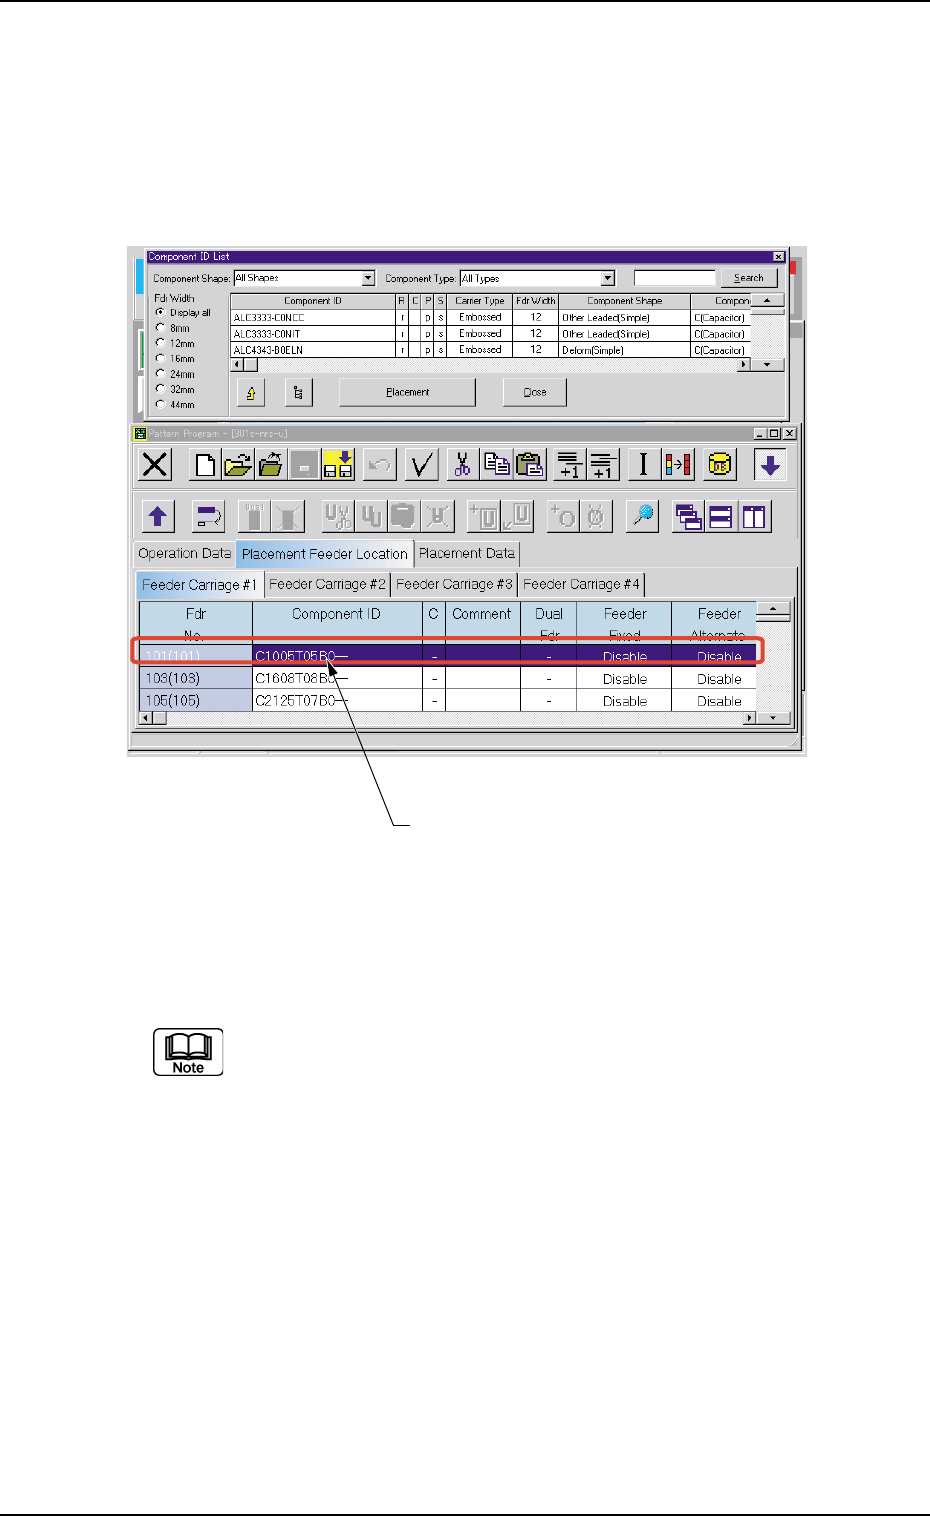Click the purple up arrow icon
Image resolution: width=930 pixels, height=1516 pixels.
click(x=158, y=516)
